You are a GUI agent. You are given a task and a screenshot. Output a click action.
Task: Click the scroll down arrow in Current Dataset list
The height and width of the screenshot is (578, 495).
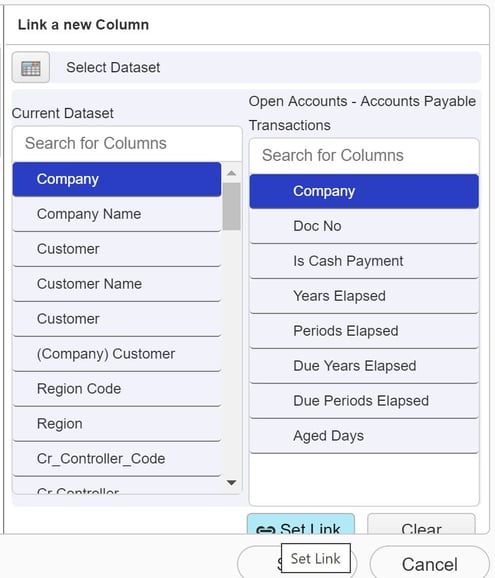tap(231, 483)
